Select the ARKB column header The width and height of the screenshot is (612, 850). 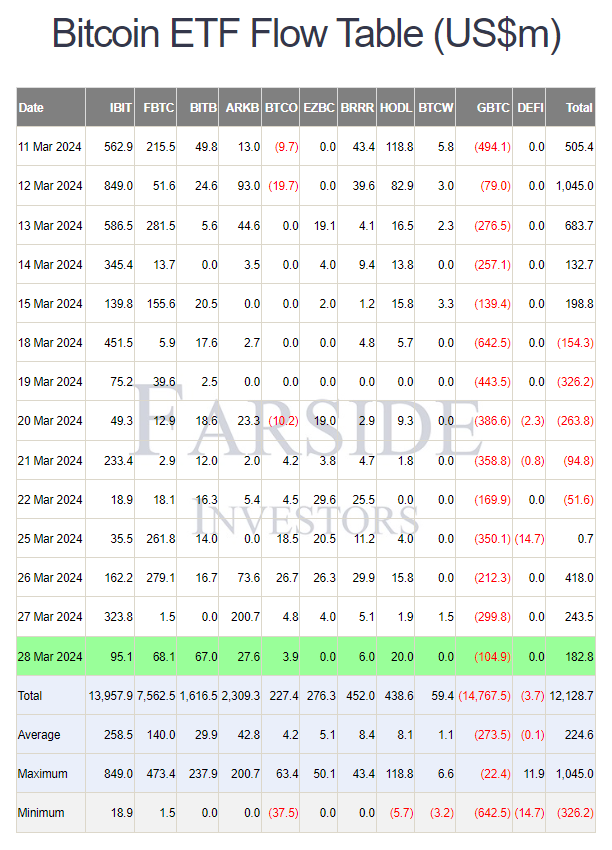(x=240, y=107)
